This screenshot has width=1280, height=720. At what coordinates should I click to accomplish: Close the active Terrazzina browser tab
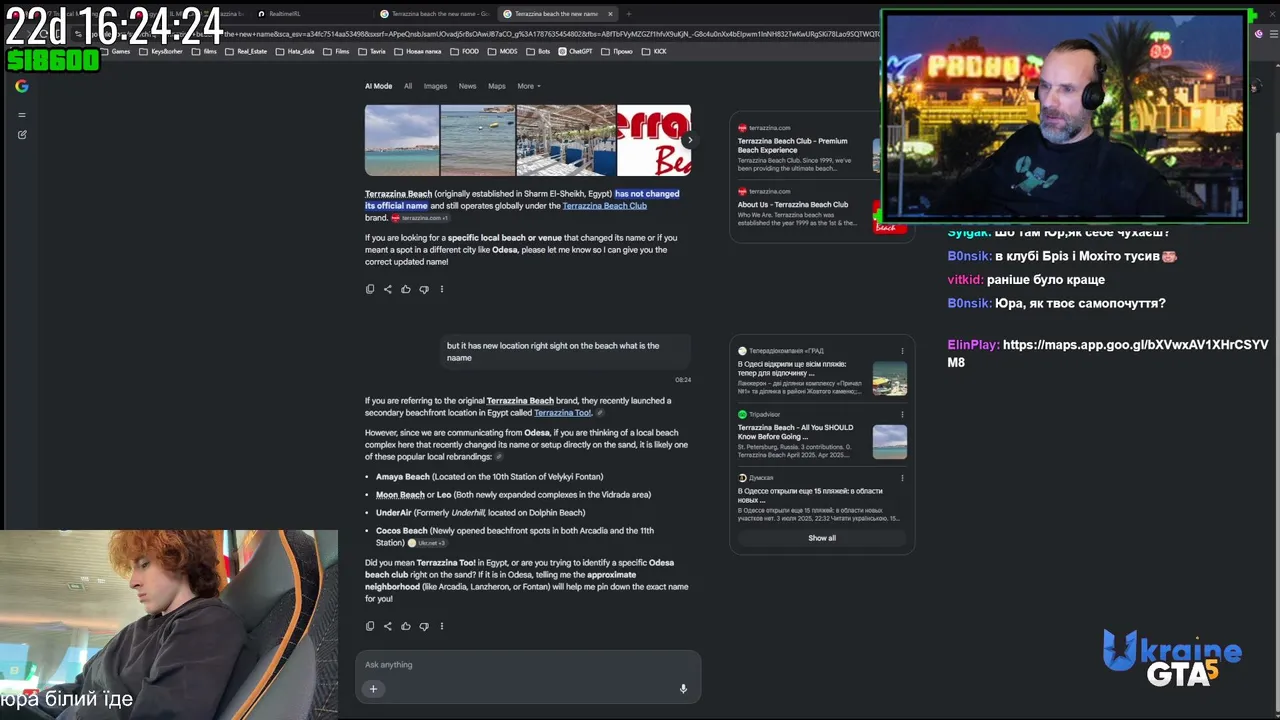611,14
